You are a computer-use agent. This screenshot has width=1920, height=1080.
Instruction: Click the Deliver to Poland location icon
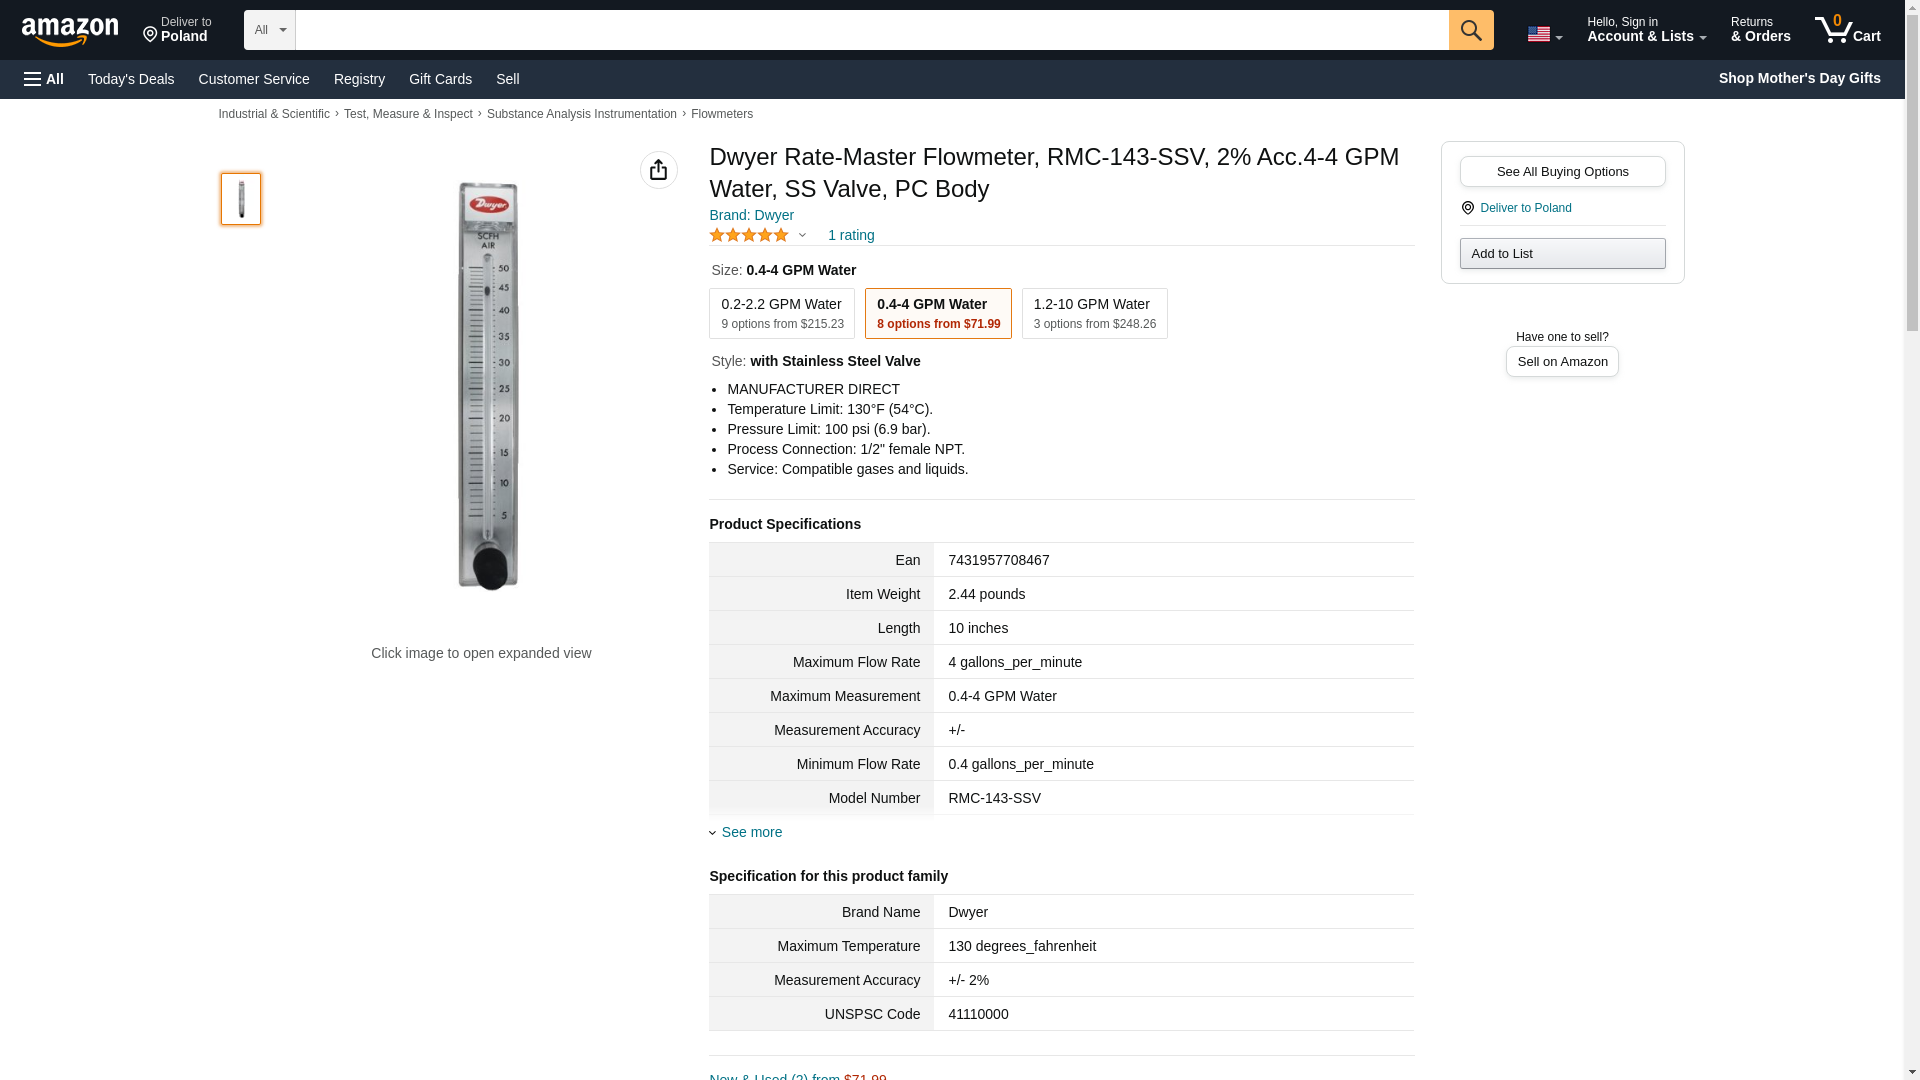point(1467,208)
